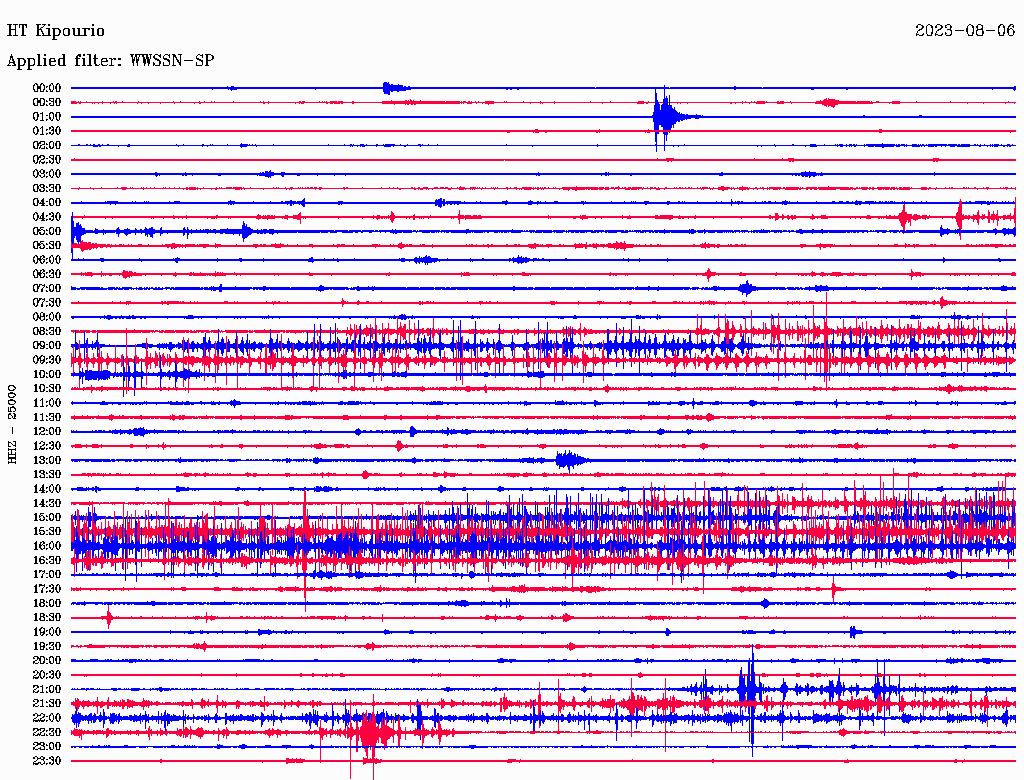The width and height of the screenshot is (1024, 780).
Task: Select the 10:00 time label
Action: (x=47, y=375)
